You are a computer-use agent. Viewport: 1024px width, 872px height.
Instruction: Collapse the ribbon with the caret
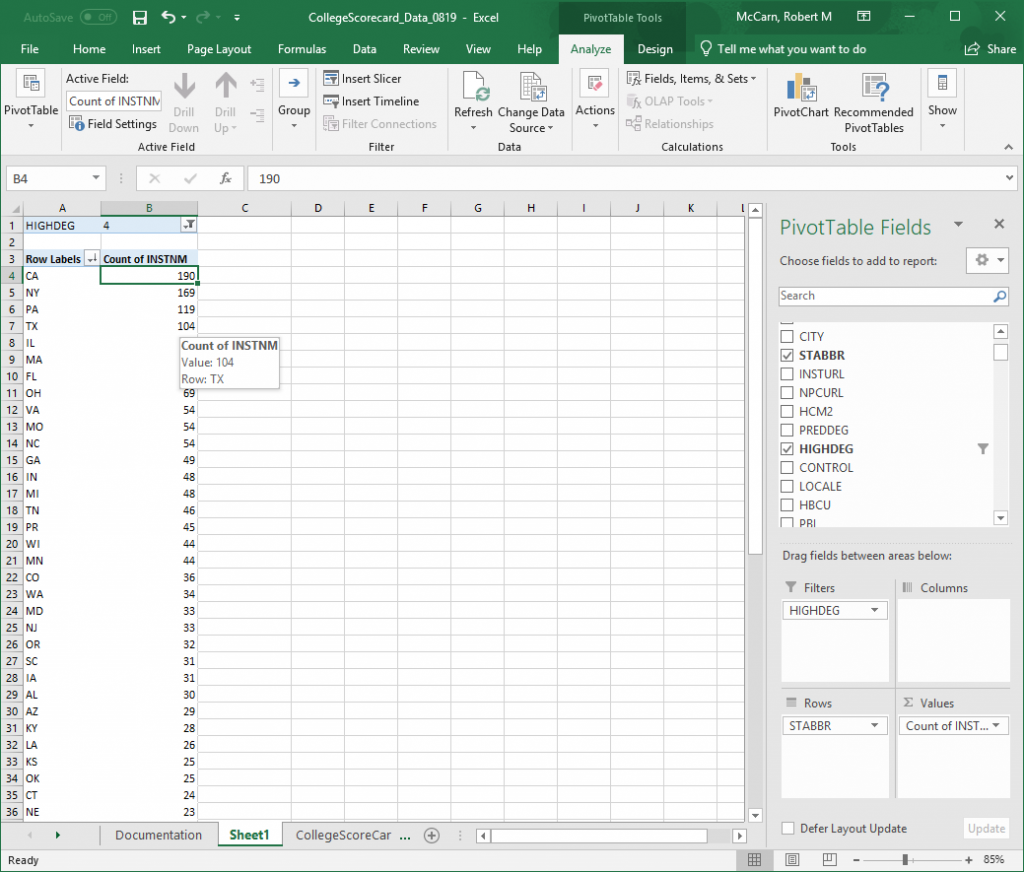point(1008,148)
